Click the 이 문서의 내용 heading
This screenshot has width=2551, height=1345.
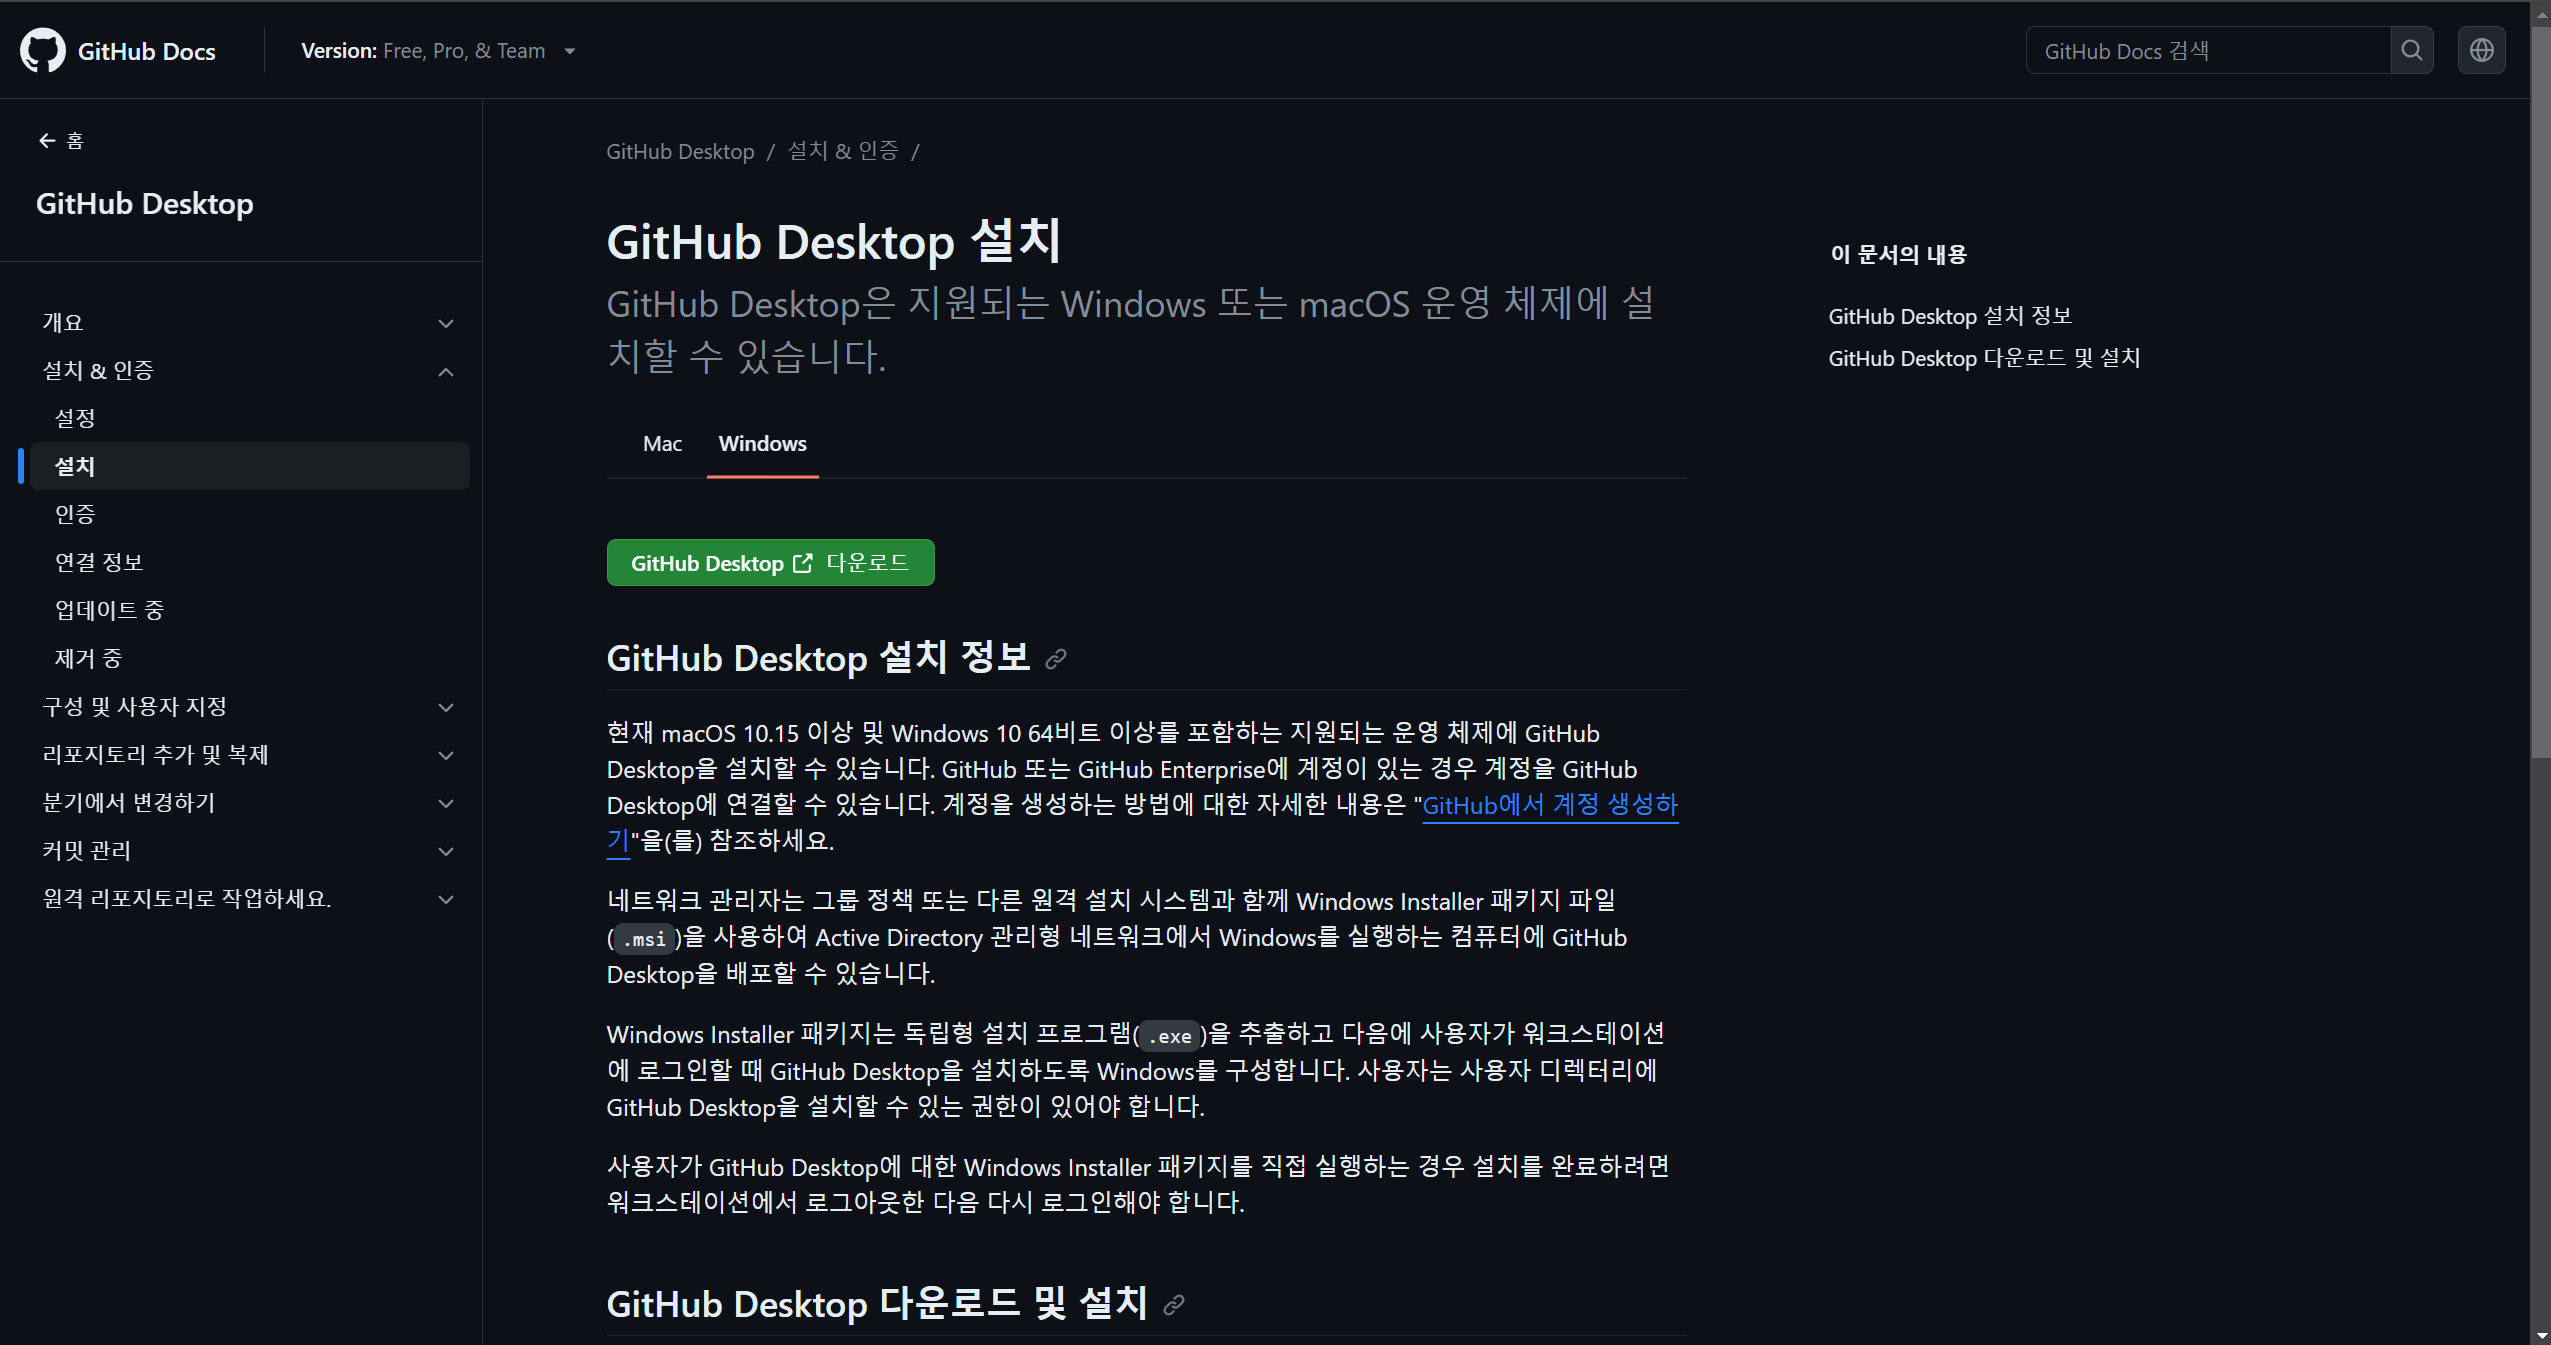1898,255
